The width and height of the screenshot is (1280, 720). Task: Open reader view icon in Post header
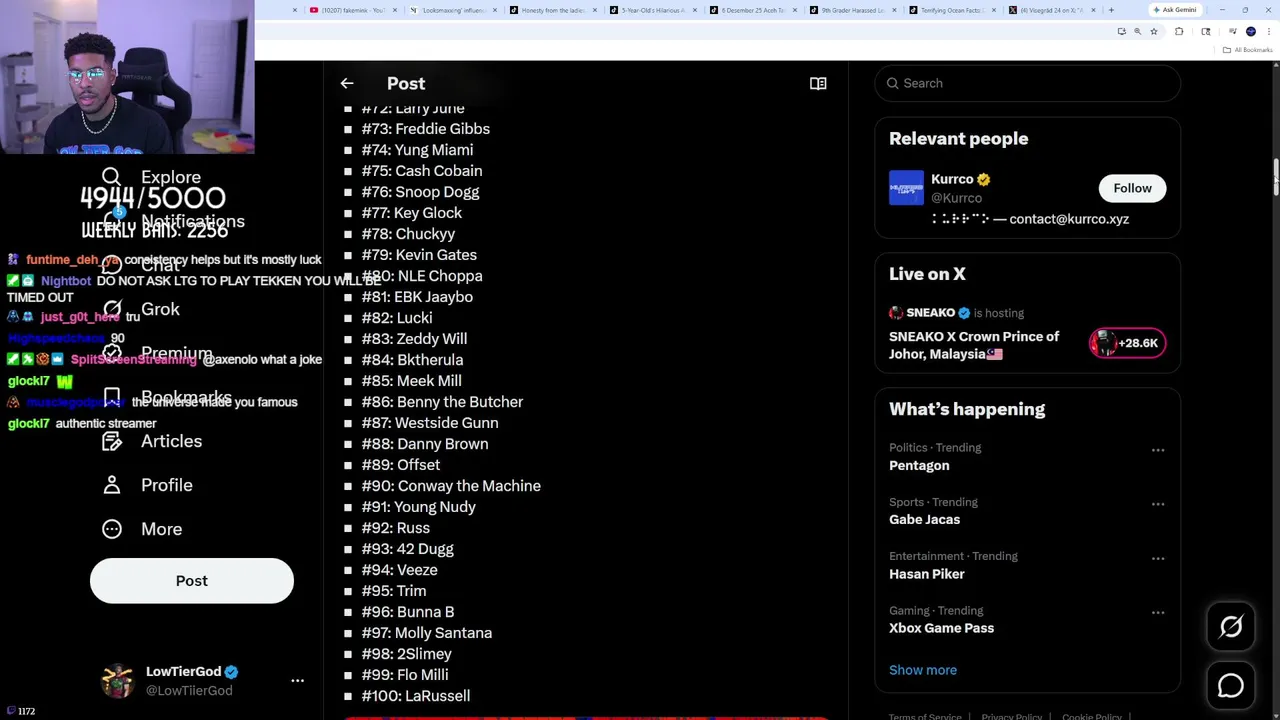[818, 84]
